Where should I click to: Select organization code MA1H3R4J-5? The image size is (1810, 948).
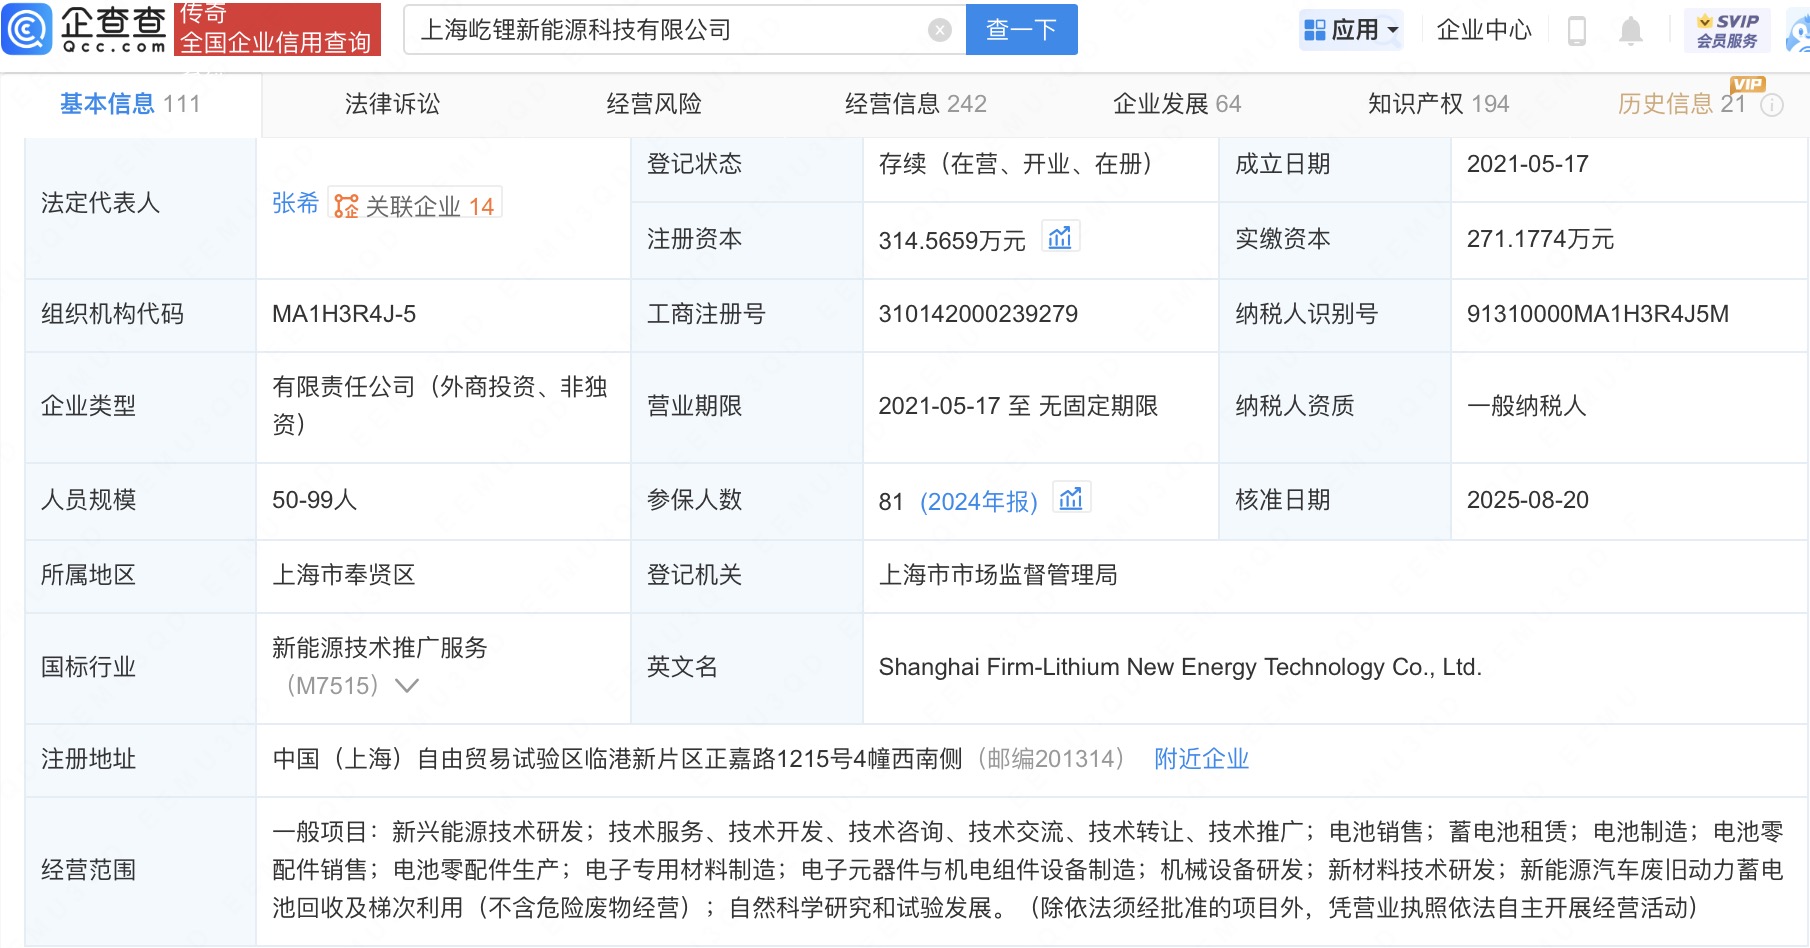(x=344, y=314)
